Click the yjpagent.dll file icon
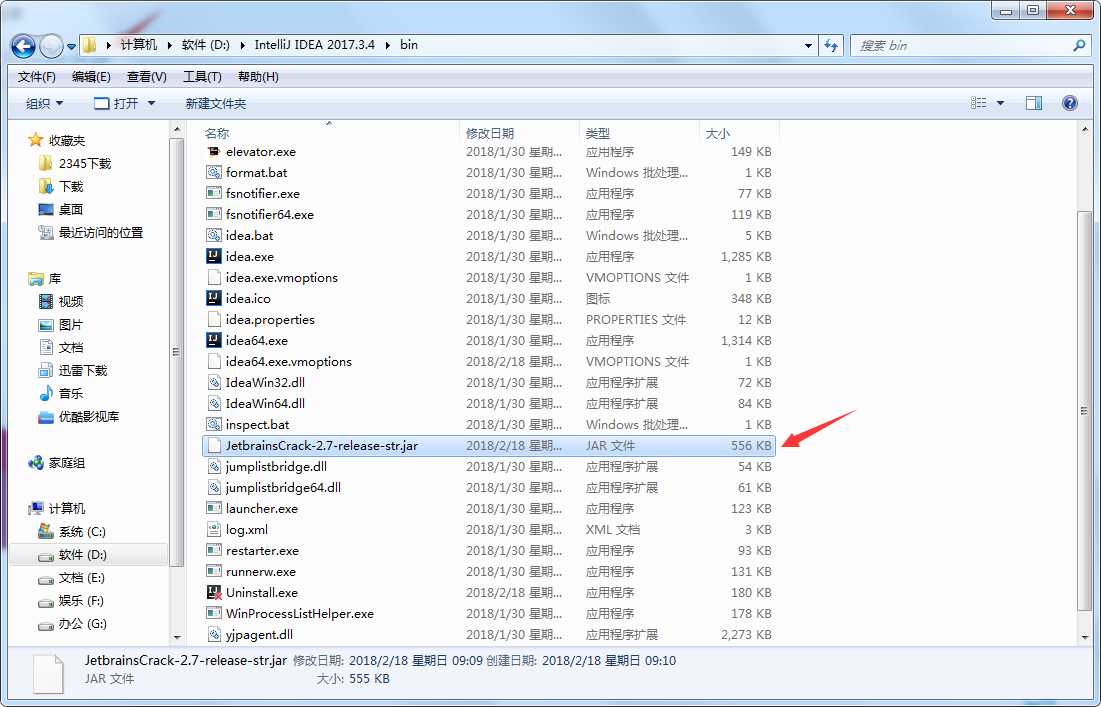The height and width of the screenshot is (707, 1101). pyautogui.click(x=214, y=635)
